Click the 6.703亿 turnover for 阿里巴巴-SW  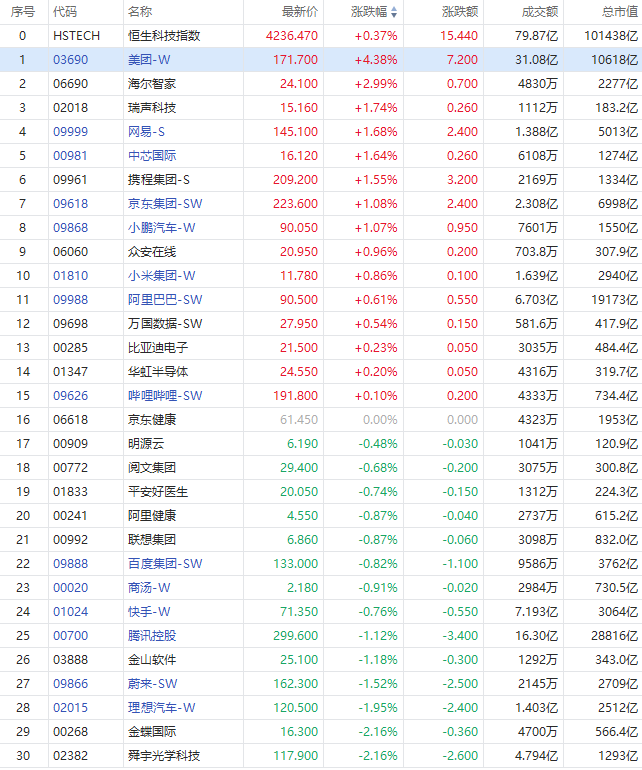coord(536,300)
